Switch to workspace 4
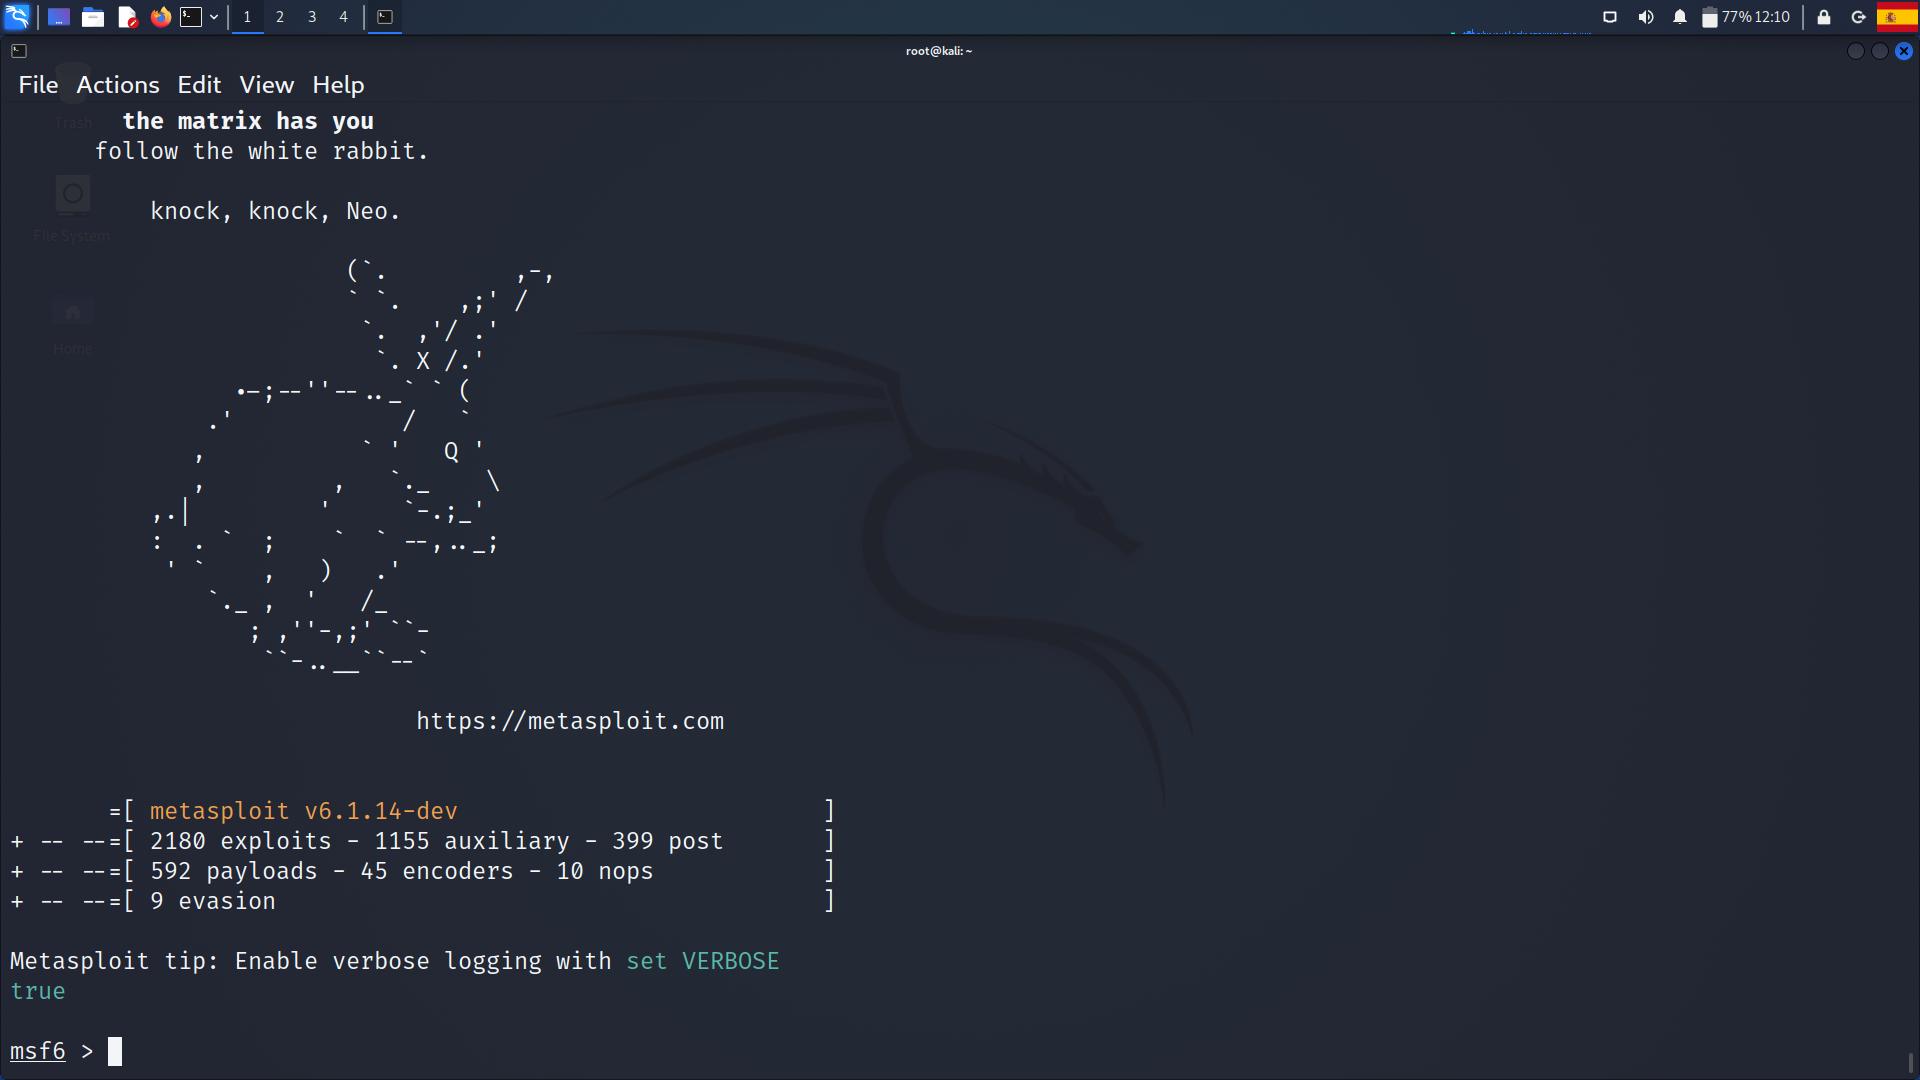 [344, 17]
